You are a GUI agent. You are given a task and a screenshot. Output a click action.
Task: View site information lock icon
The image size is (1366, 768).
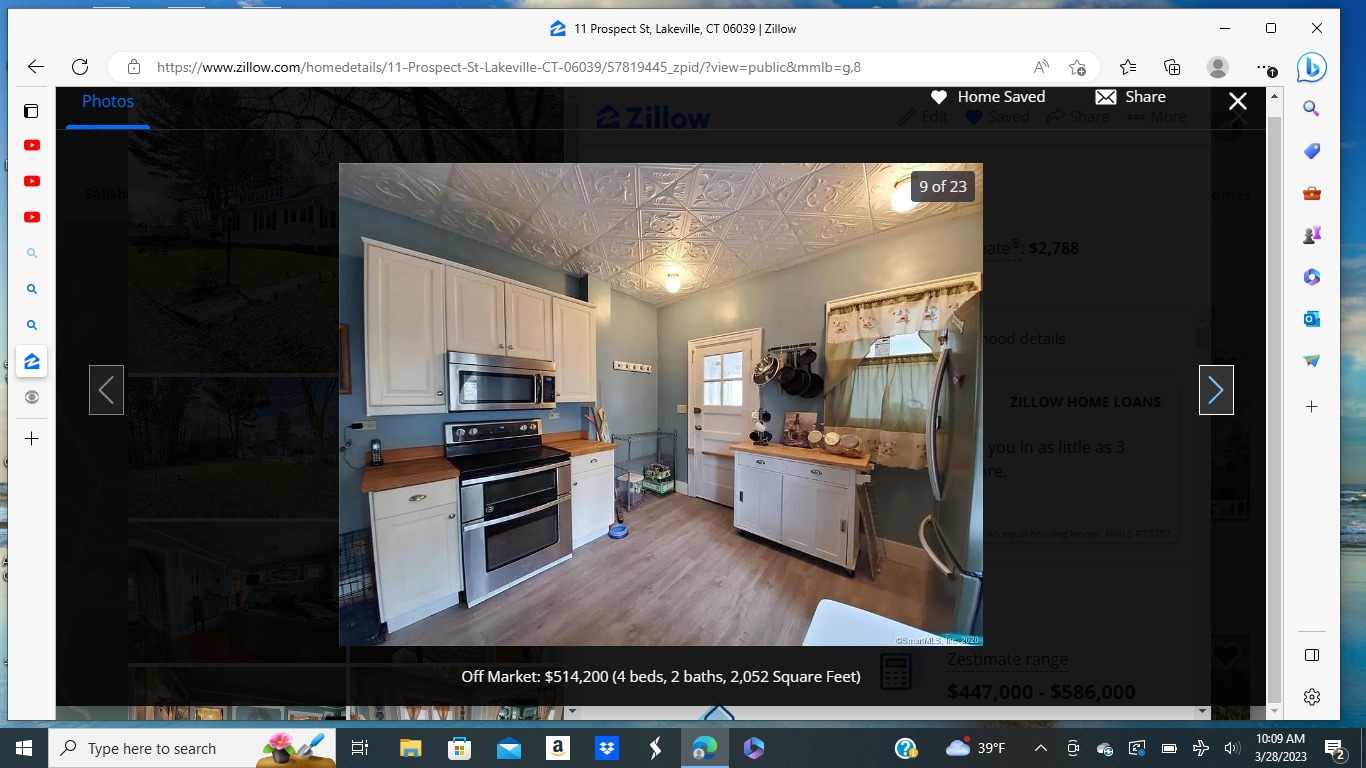tap(133, 67)
